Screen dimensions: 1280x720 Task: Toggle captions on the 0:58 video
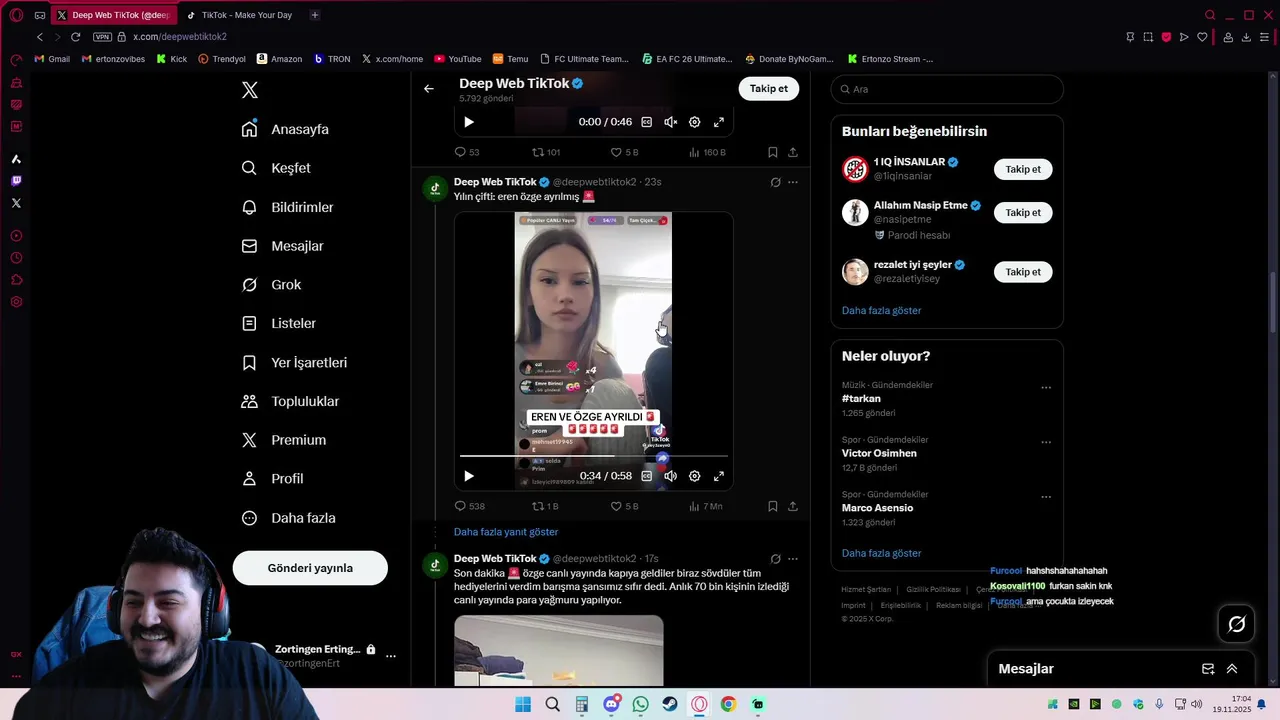click(647, 476)
